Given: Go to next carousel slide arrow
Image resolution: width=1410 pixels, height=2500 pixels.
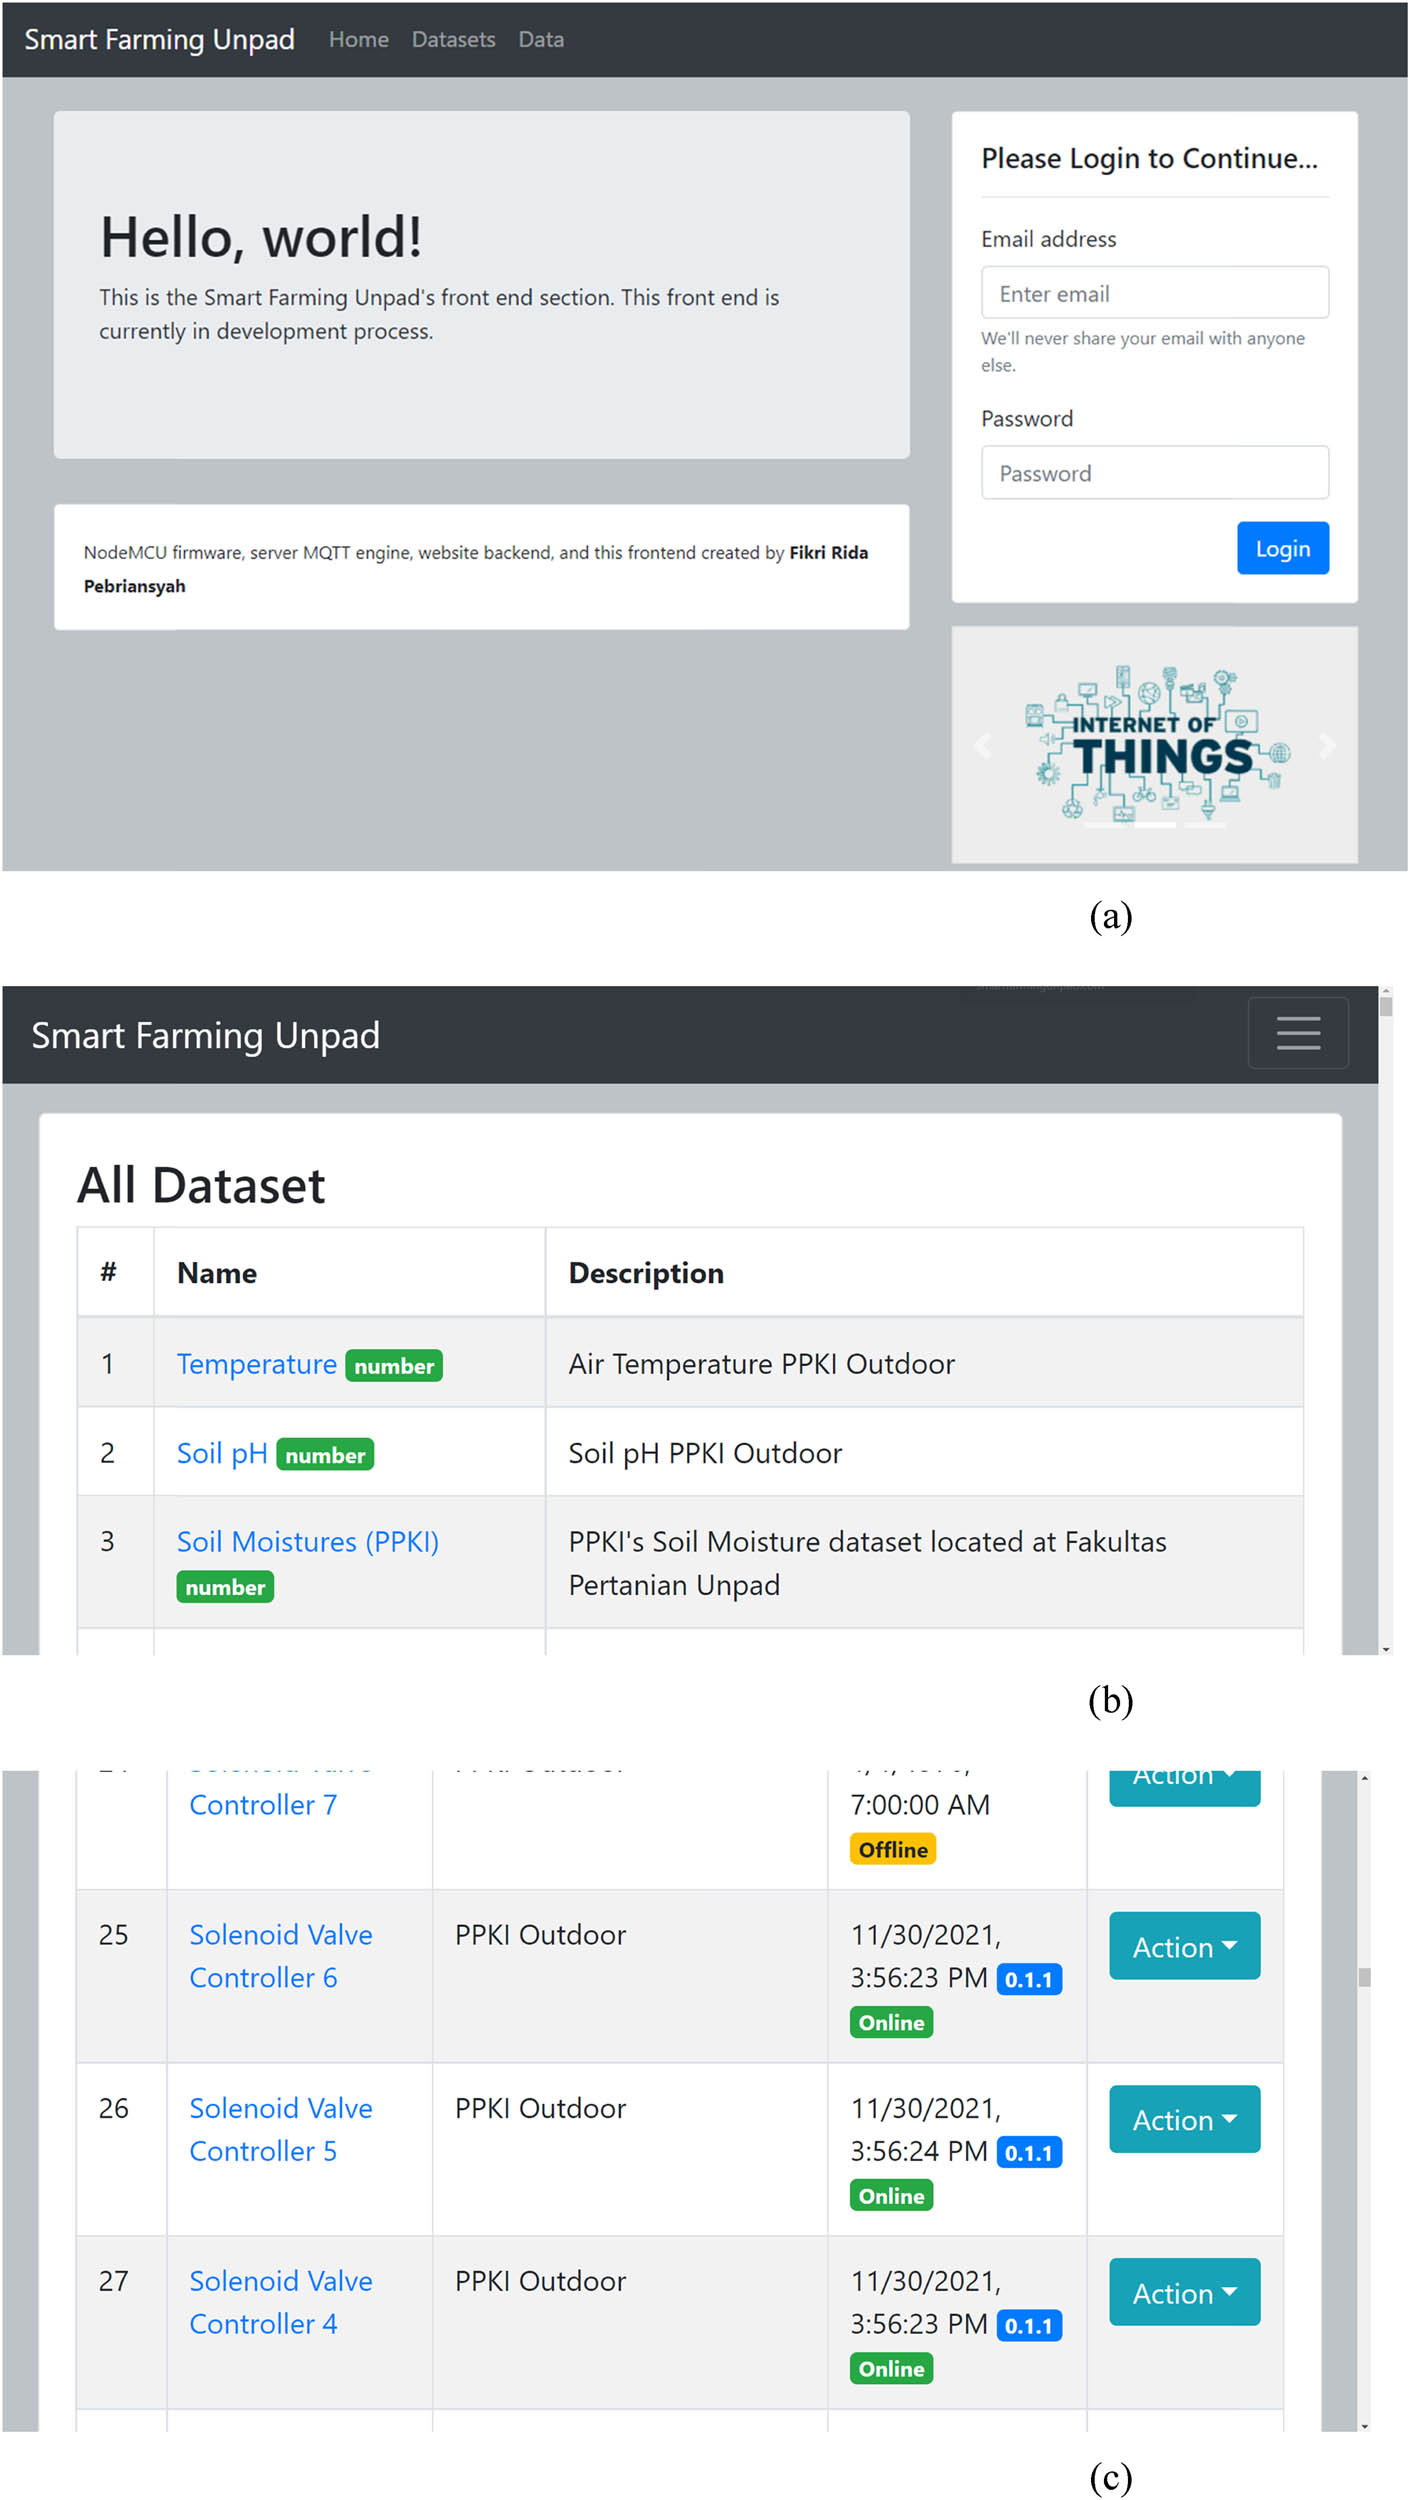Looking at the screenshot, I should click(x=1327, y=745).
